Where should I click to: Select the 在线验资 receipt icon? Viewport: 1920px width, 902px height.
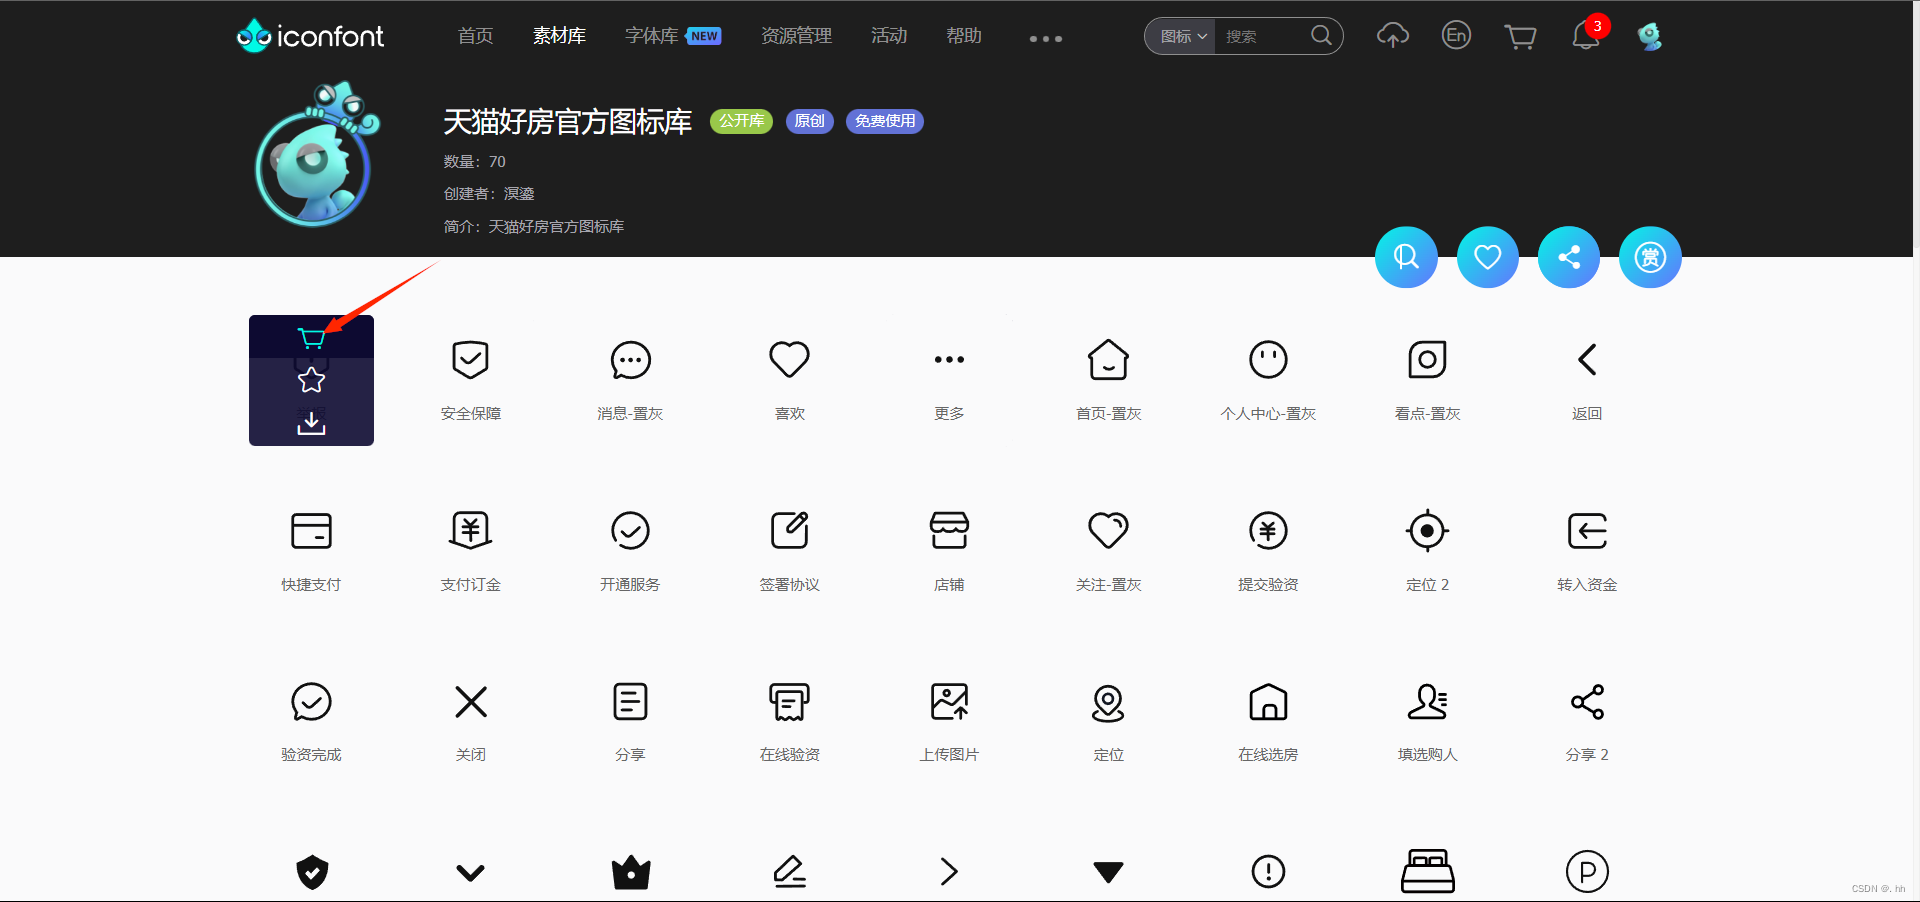789,702
